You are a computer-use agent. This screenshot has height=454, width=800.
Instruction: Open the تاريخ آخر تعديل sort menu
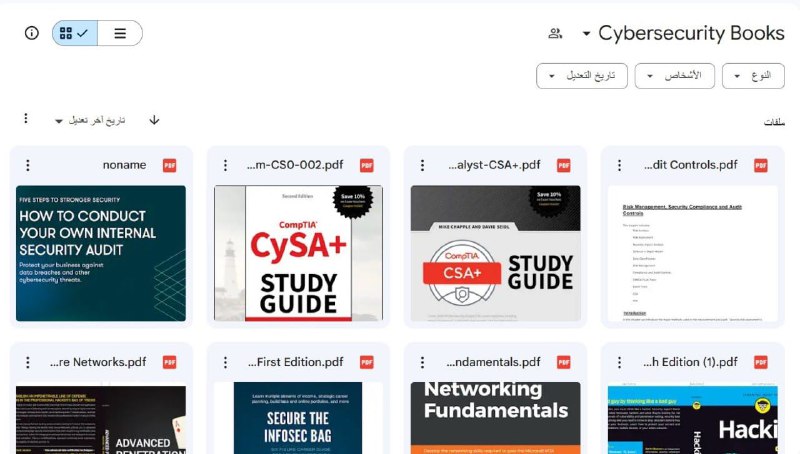click(x=90, y=120)
